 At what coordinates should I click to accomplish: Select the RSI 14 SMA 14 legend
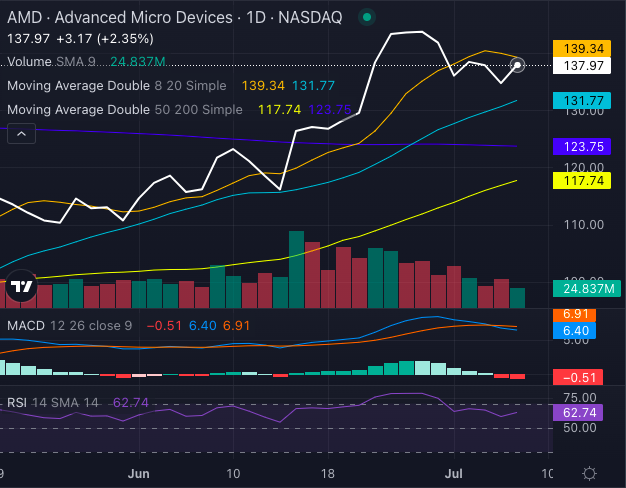[x=53, y=403]
